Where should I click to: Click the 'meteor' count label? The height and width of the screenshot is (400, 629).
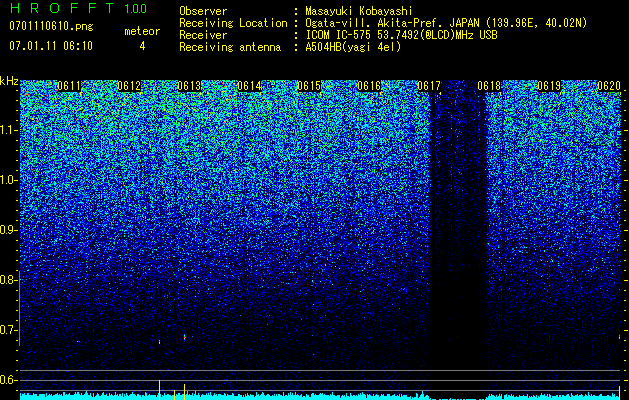pyautogui.click(x=142, y=31)
